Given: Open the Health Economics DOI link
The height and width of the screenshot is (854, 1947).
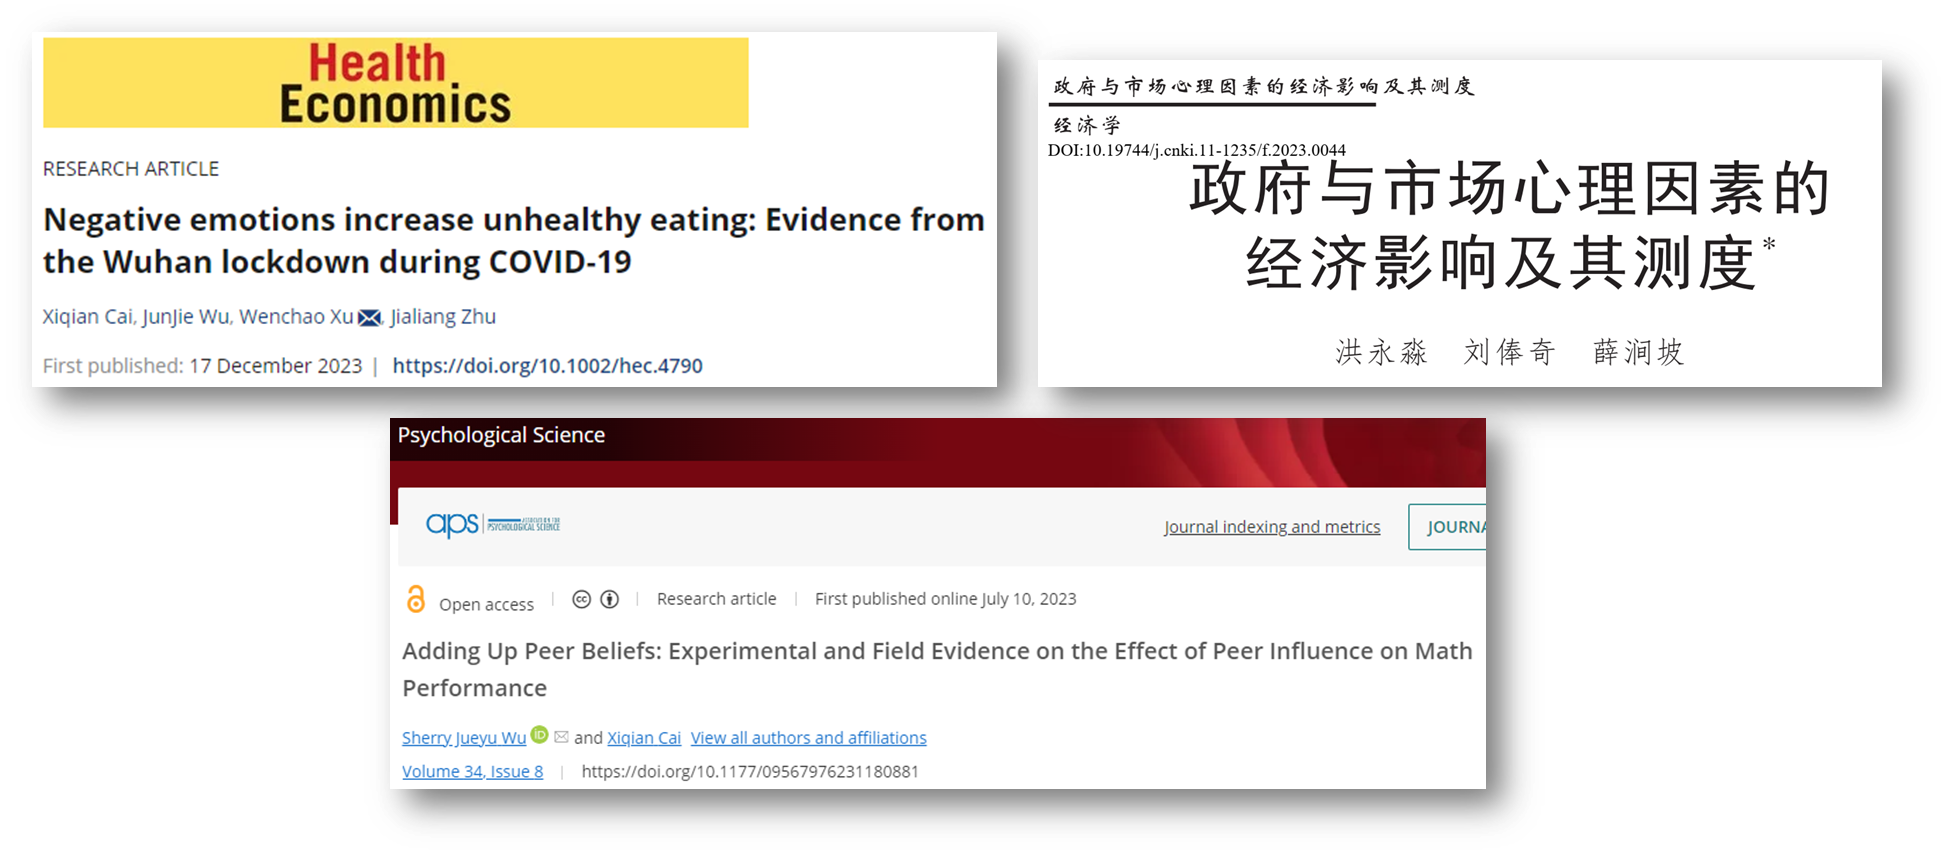Looking at the screenshot, I should point(547,366).
